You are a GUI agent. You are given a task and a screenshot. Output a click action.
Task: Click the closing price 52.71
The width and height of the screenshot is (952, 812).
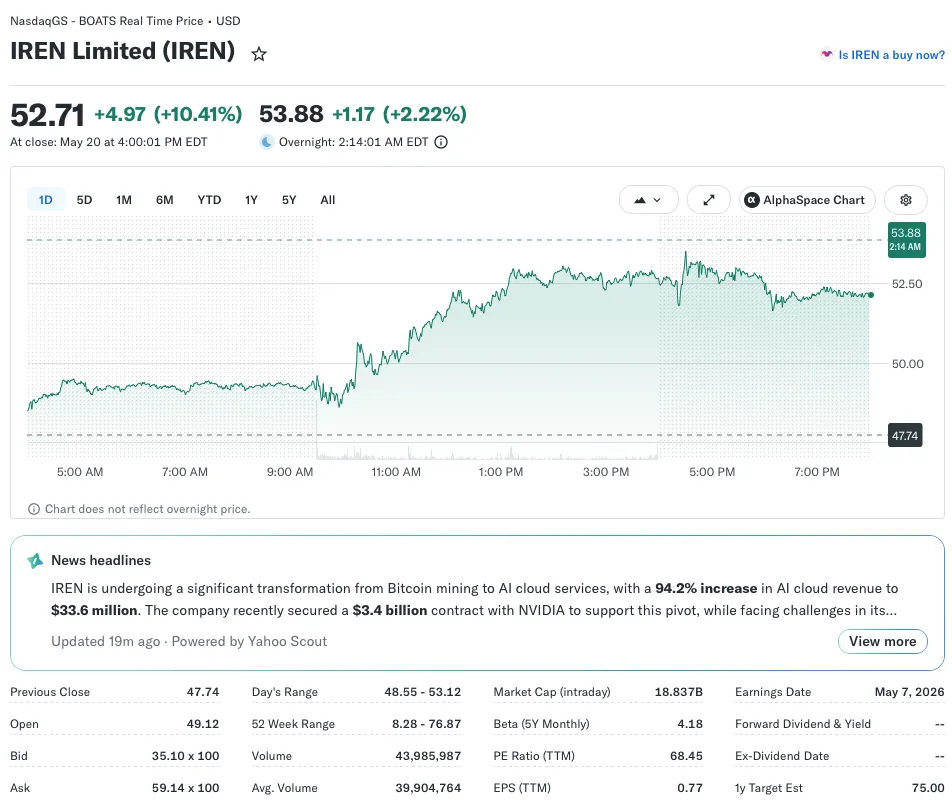tap(47, 115)
